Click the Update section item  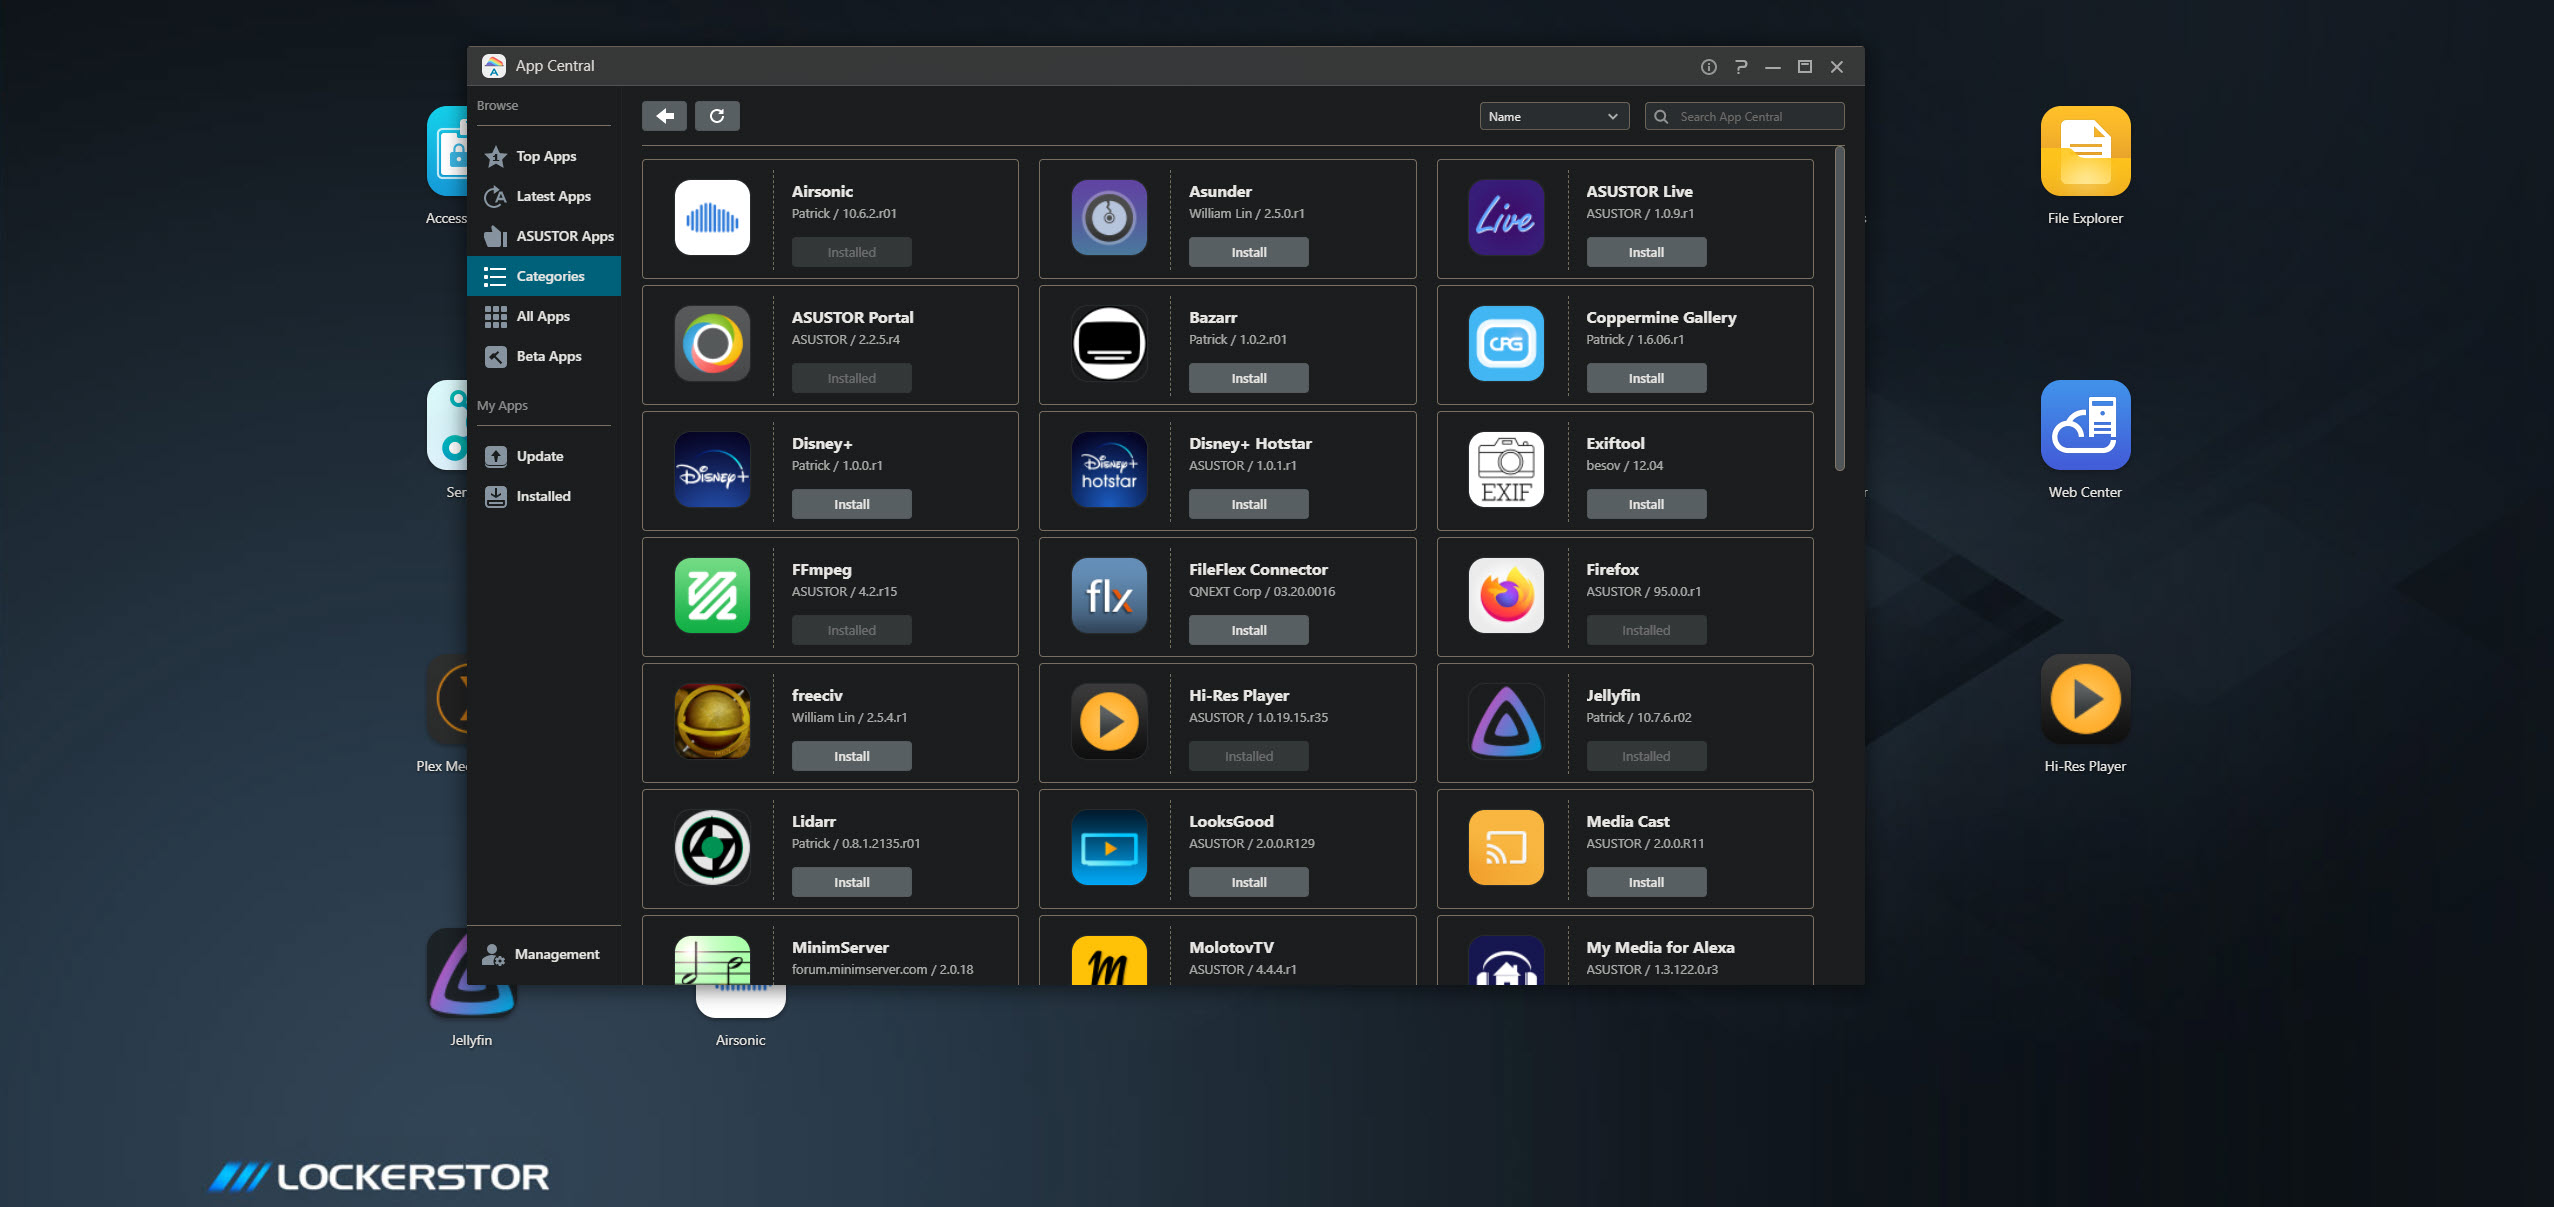coord(541,454)
